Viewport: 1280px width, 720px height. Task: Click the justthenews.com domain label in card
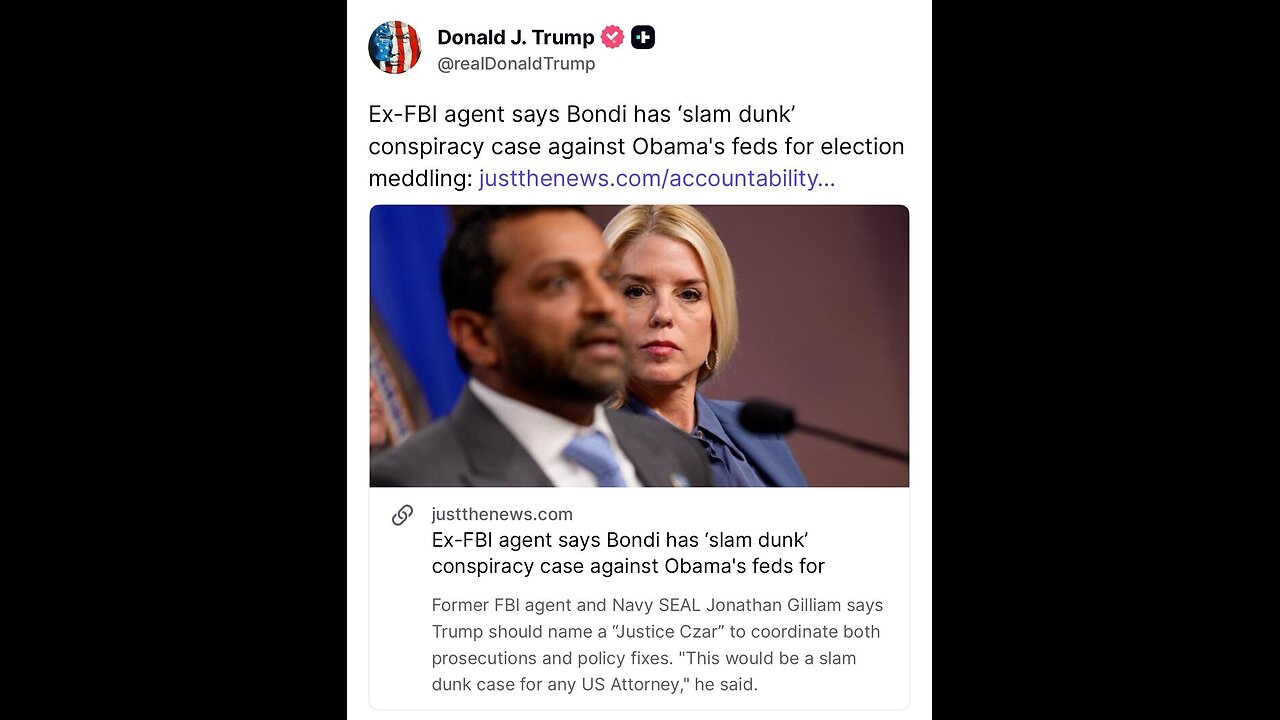tap(502, 514)
